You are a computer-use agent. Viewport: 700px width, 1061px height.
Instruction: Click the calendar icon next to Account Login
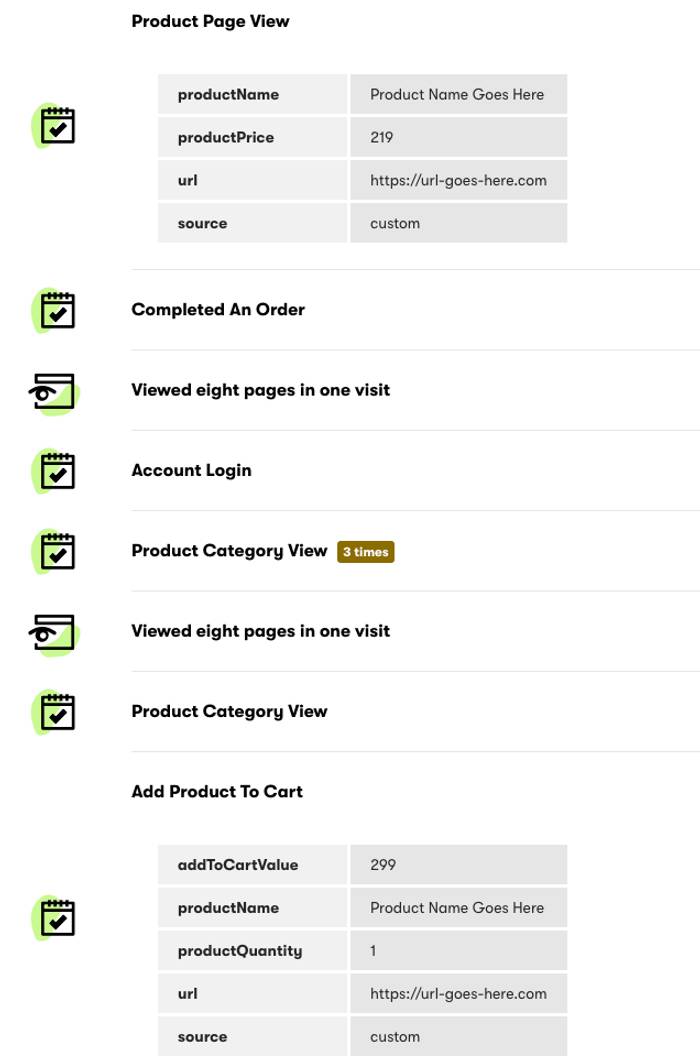pos(57,471)
